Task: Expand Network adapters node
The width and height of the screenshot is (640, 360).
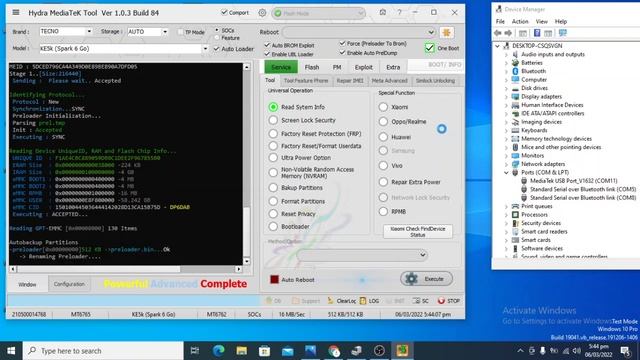Action: click(506, 164)
